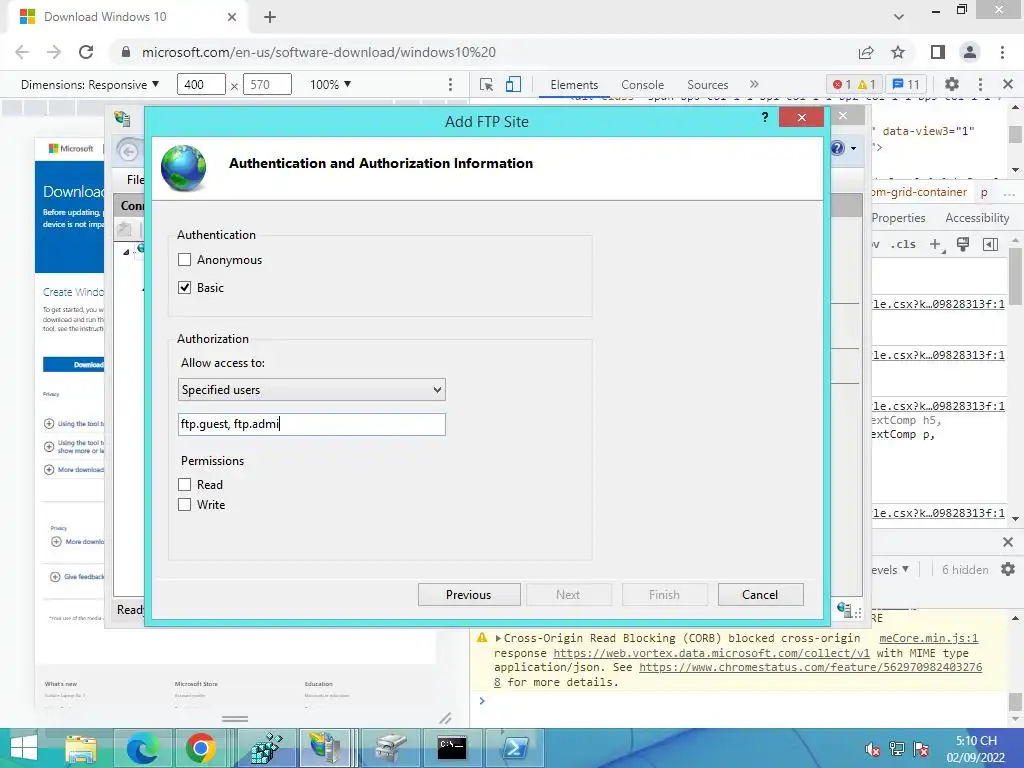This screenshot has width=1024, height=768.
Task: Open DevTools settings gear
Action: pyautogui.click(x=952, y=84)
